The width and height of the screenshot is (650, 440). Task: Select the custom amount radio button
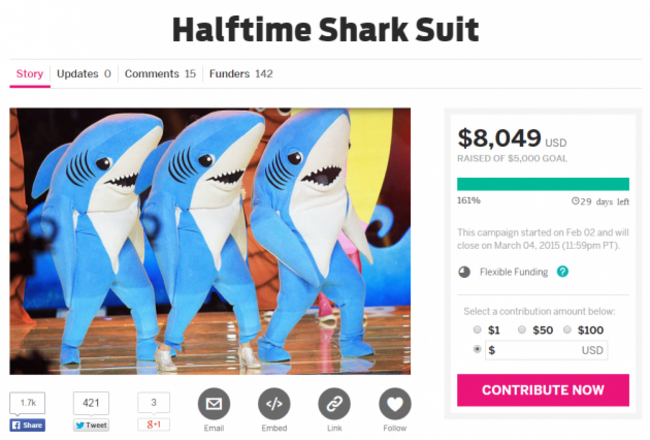tap(477, 349)
